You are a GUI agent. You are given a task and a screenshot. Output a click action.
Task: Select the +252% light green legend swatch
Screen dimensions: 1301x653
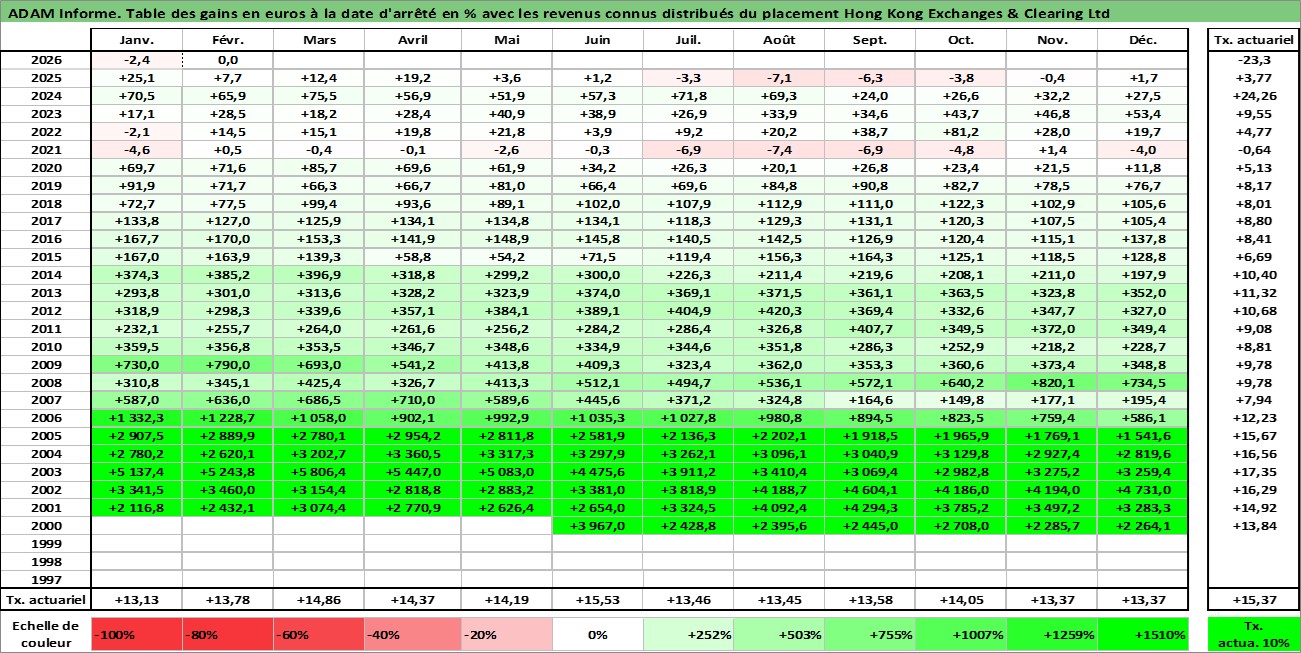(x=688, y=634)
